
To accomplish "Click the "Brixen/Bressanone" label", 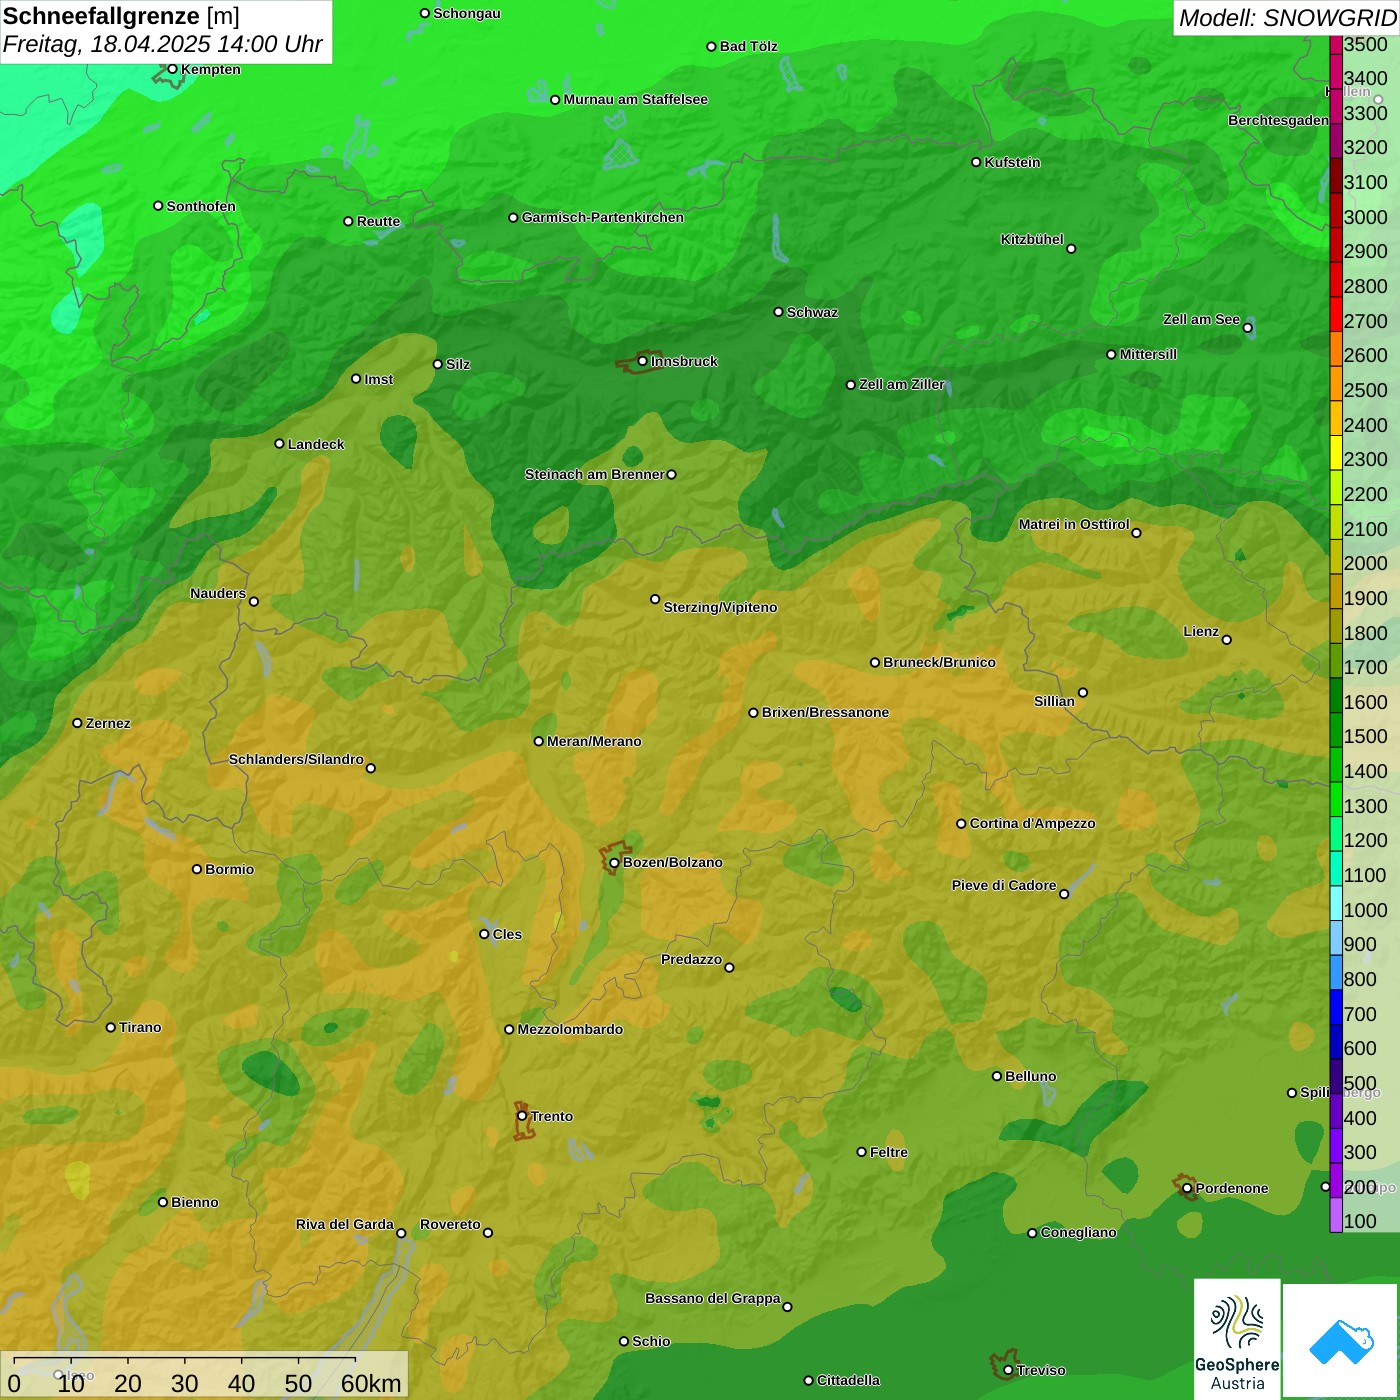I will (x=825, y=712).
